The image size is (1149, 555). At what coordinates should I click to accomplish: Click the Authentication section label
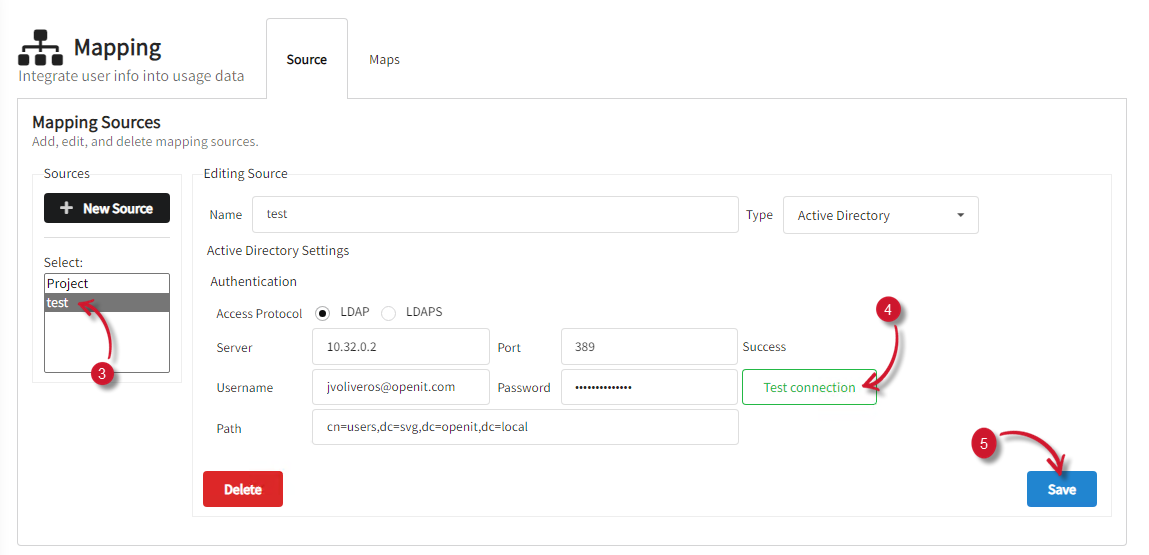click(254, 281)
